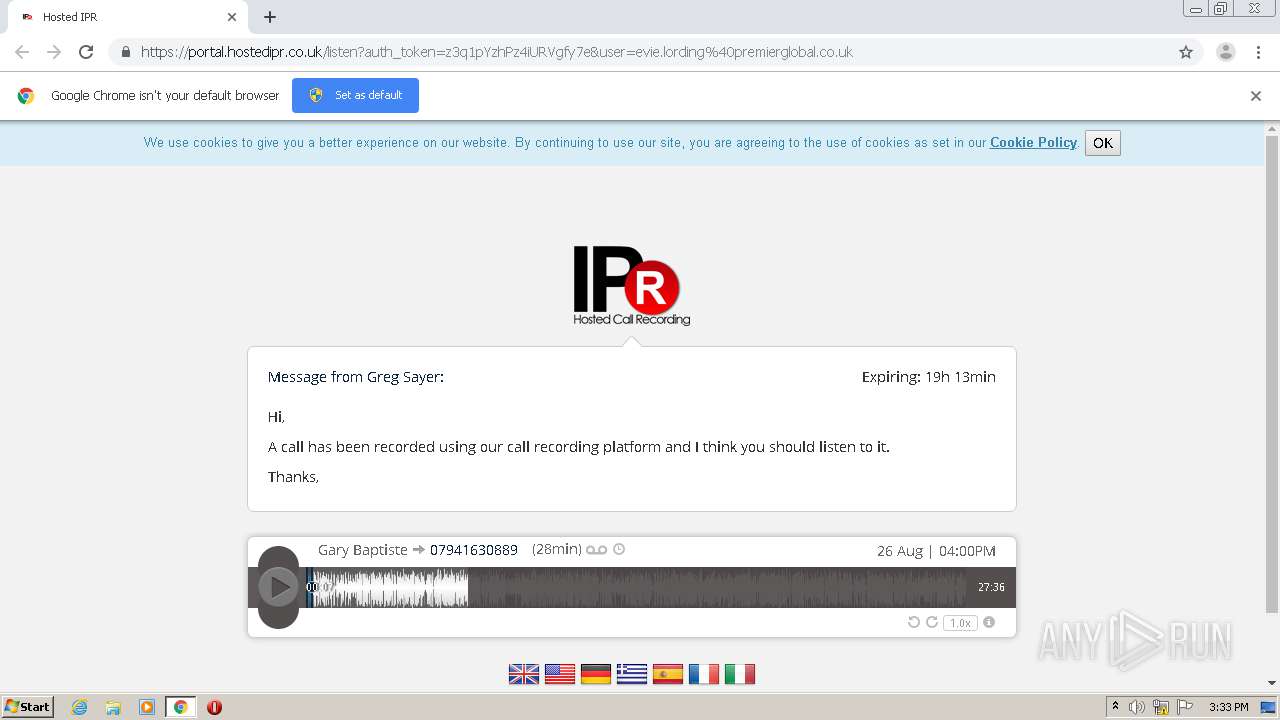Click the 27:36 total duration label
Image resolution: width=1280 pixels, height=720 pixels.
[991, 587]
